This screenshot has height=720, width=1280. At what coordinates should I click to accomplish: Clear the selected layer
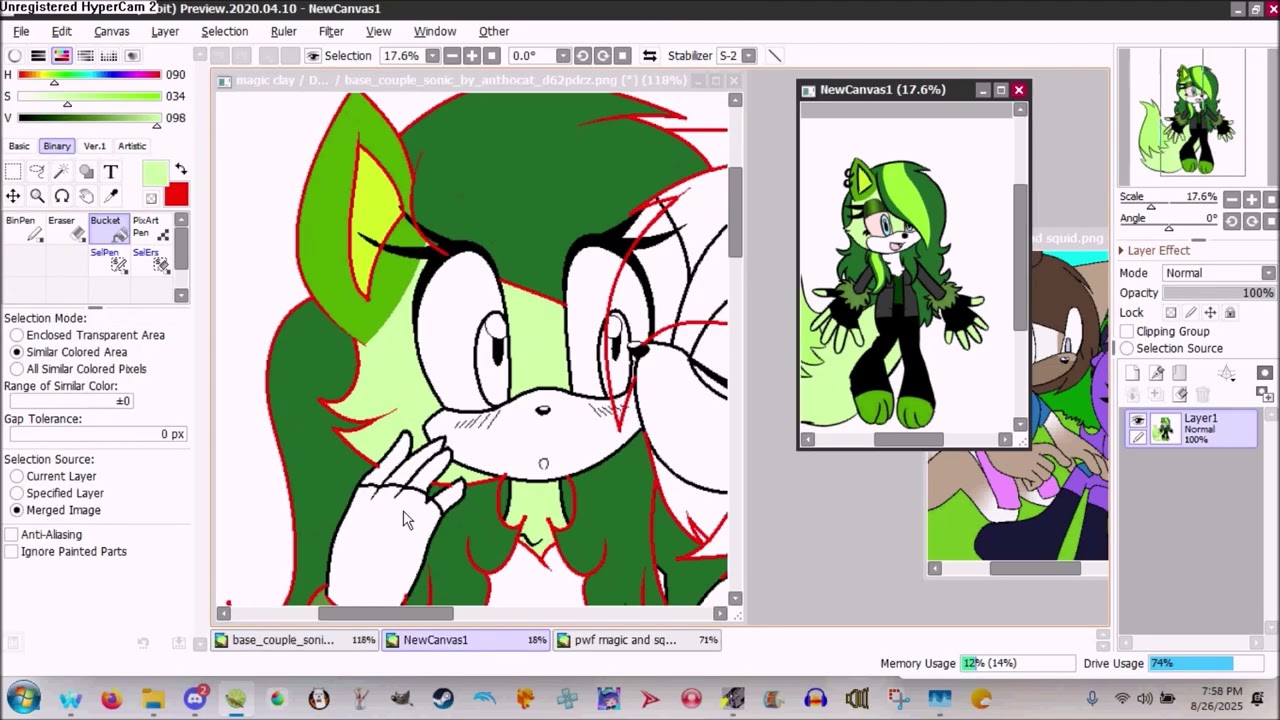pyautogui.click(x=1180, y=395)
